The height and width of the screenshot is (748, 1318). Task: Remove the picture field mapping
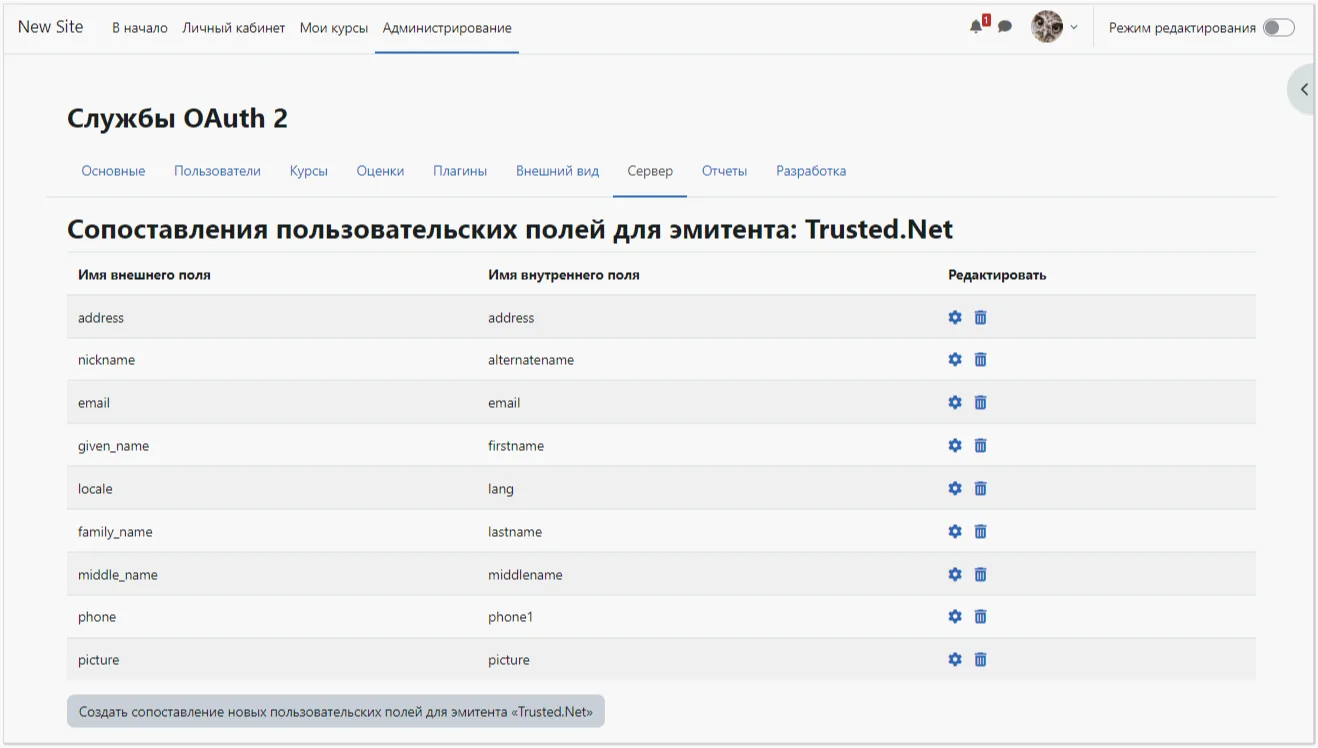pos(980,659)
